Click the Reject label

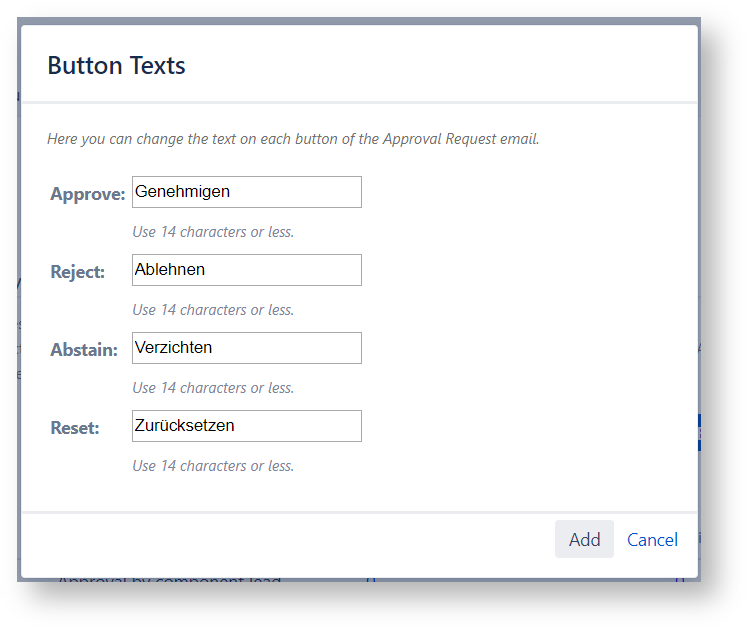(x=78, y=272)
